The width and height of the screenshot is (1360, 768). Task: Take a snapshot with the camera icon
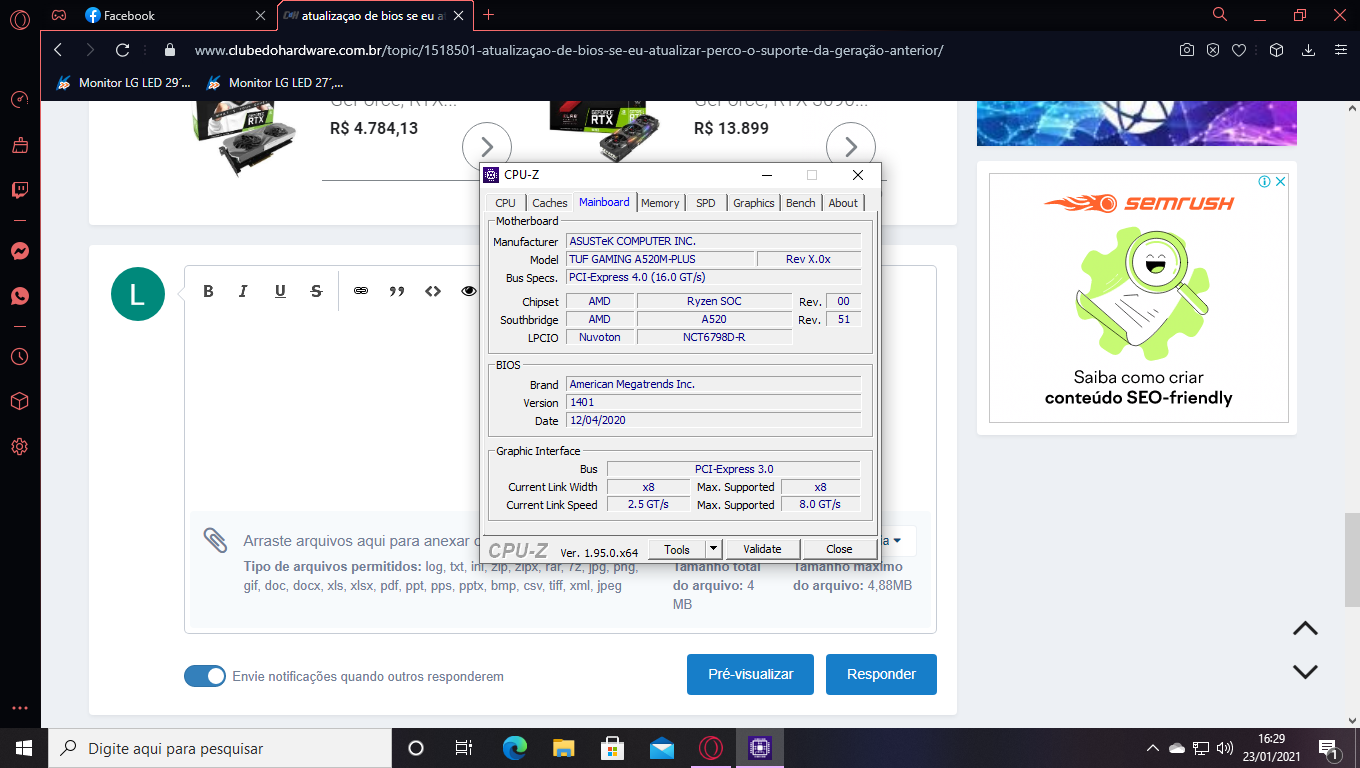1187,50
